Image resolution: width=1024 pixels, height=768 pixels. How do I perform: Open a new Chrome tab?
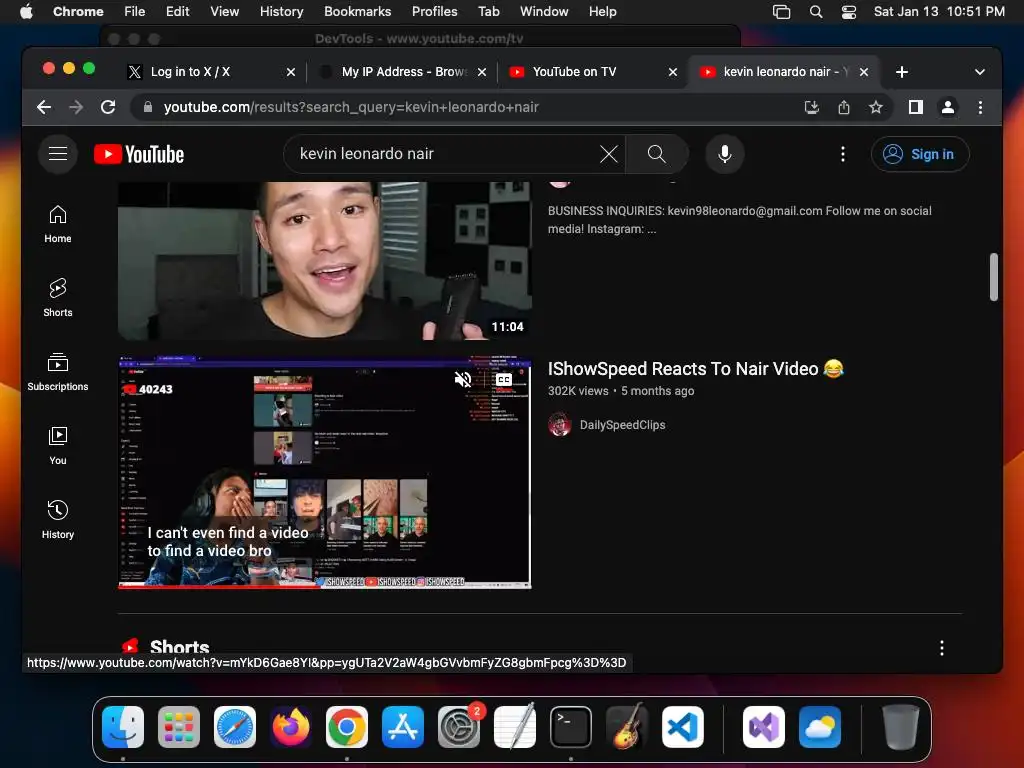pos(902,72)
